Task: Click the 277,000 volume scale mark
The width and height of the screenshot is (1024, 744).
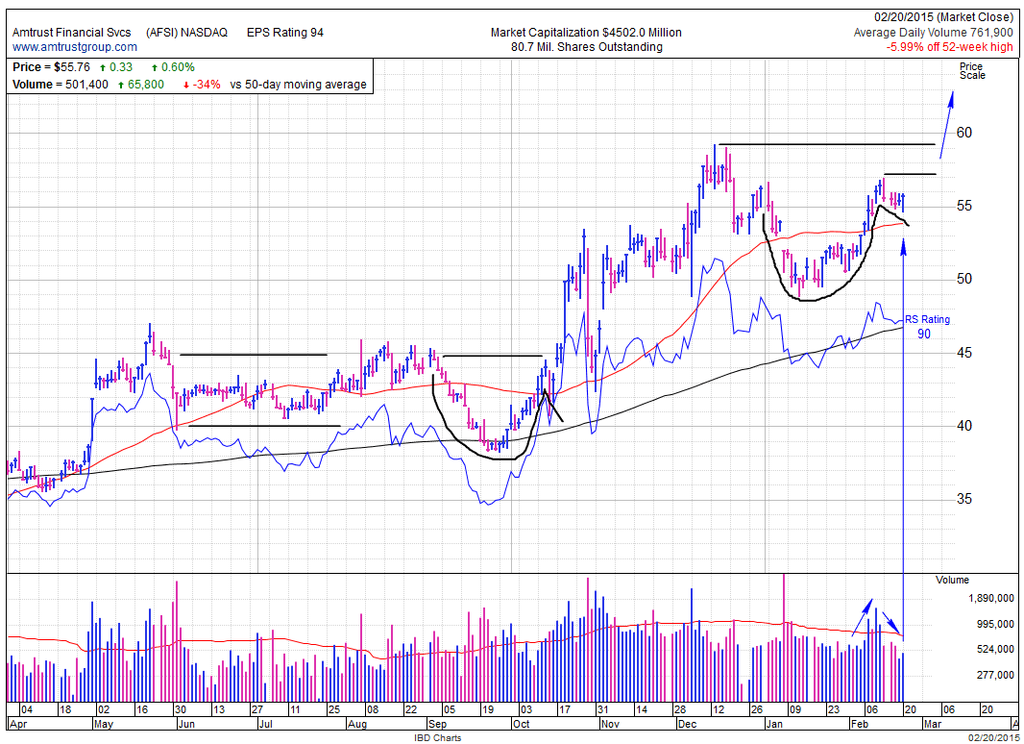Action: 996,675
